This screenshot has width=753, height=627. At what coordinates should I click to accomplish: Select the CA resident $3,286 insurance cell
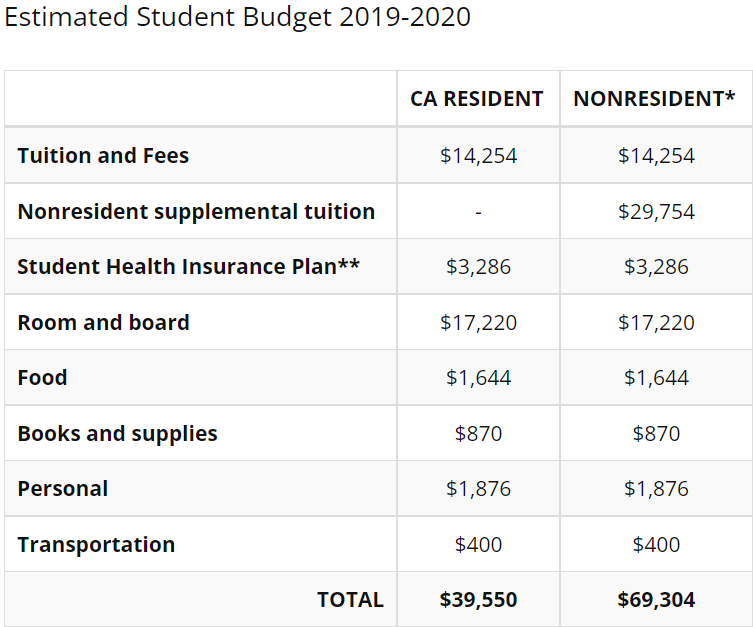pyautogui.click(x=478, y=266)
